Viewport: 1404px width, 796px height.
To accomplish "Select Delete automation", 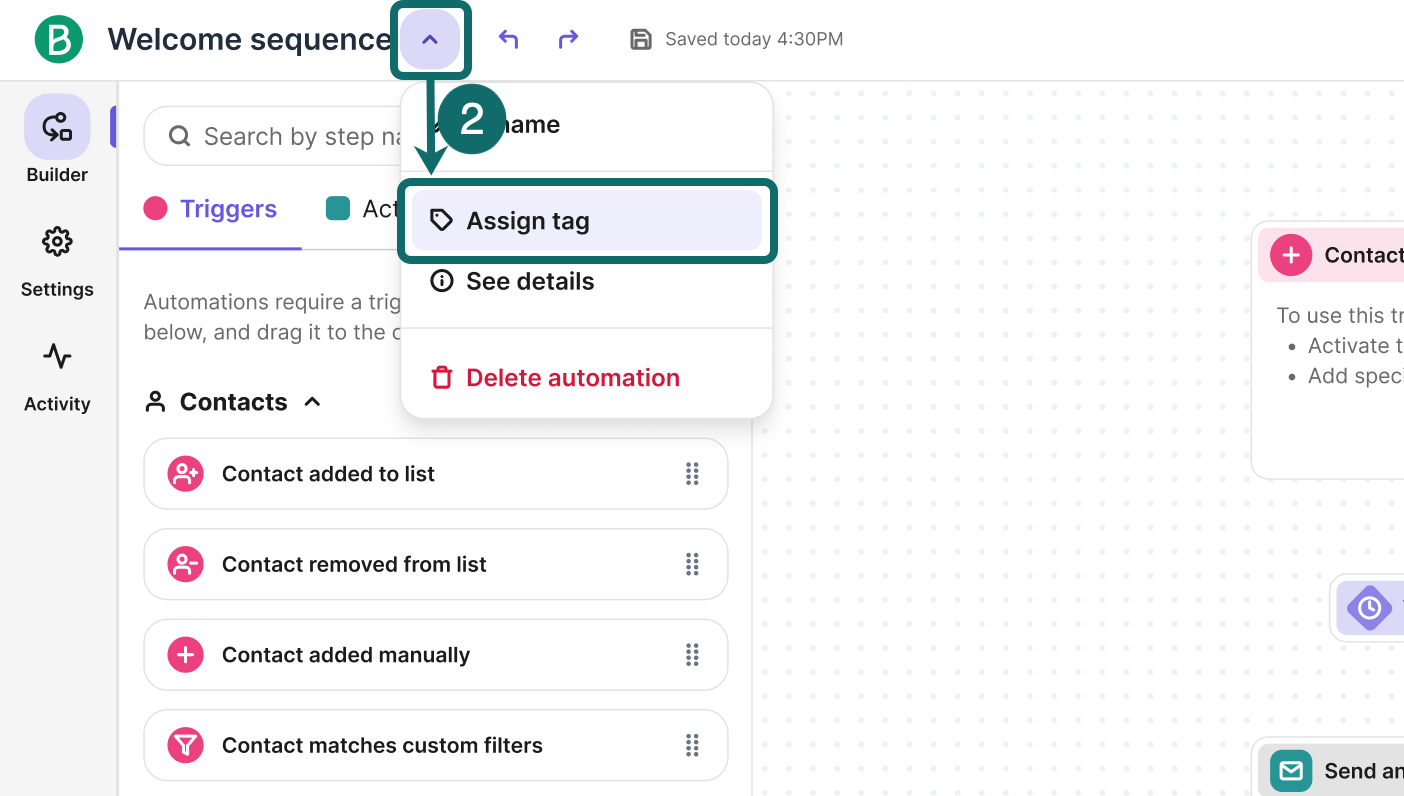I will click(x=573, y=378).
